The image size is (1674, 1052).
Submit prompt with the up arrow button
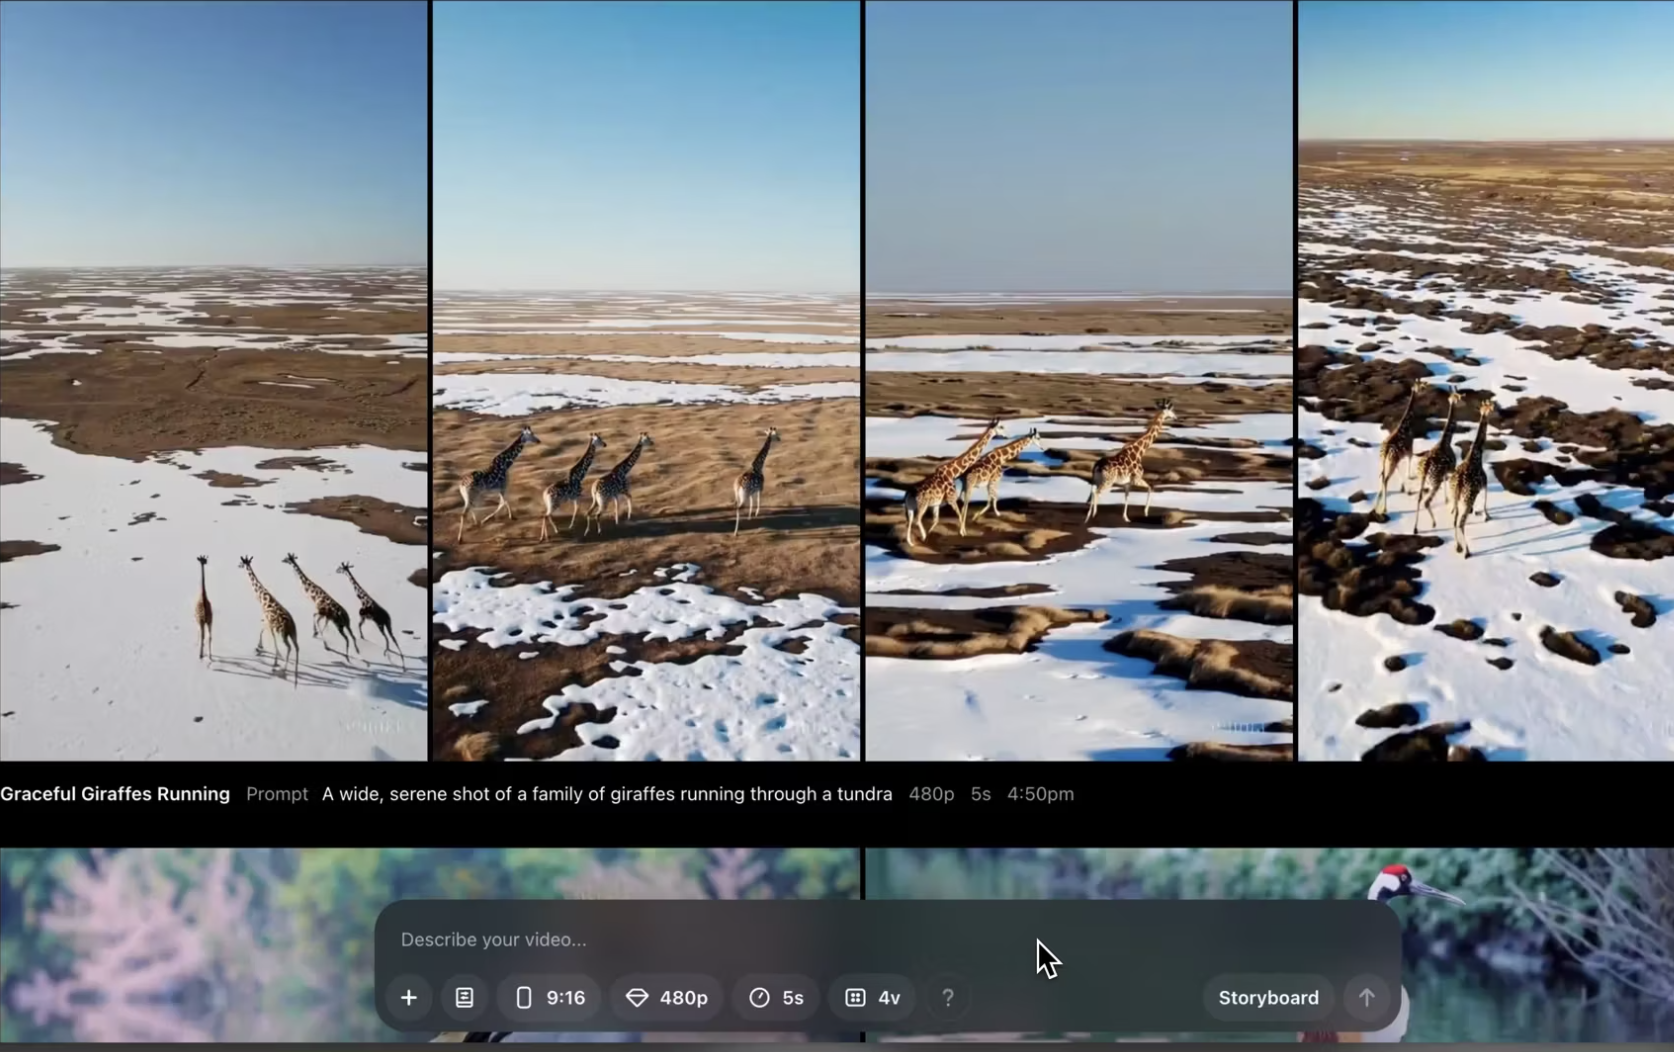1366,997
